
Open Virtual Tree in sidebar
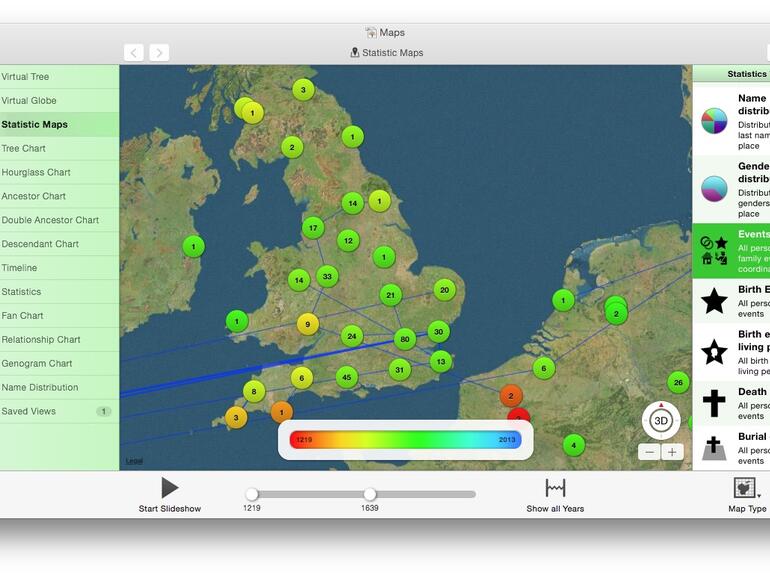pos(59,77)
